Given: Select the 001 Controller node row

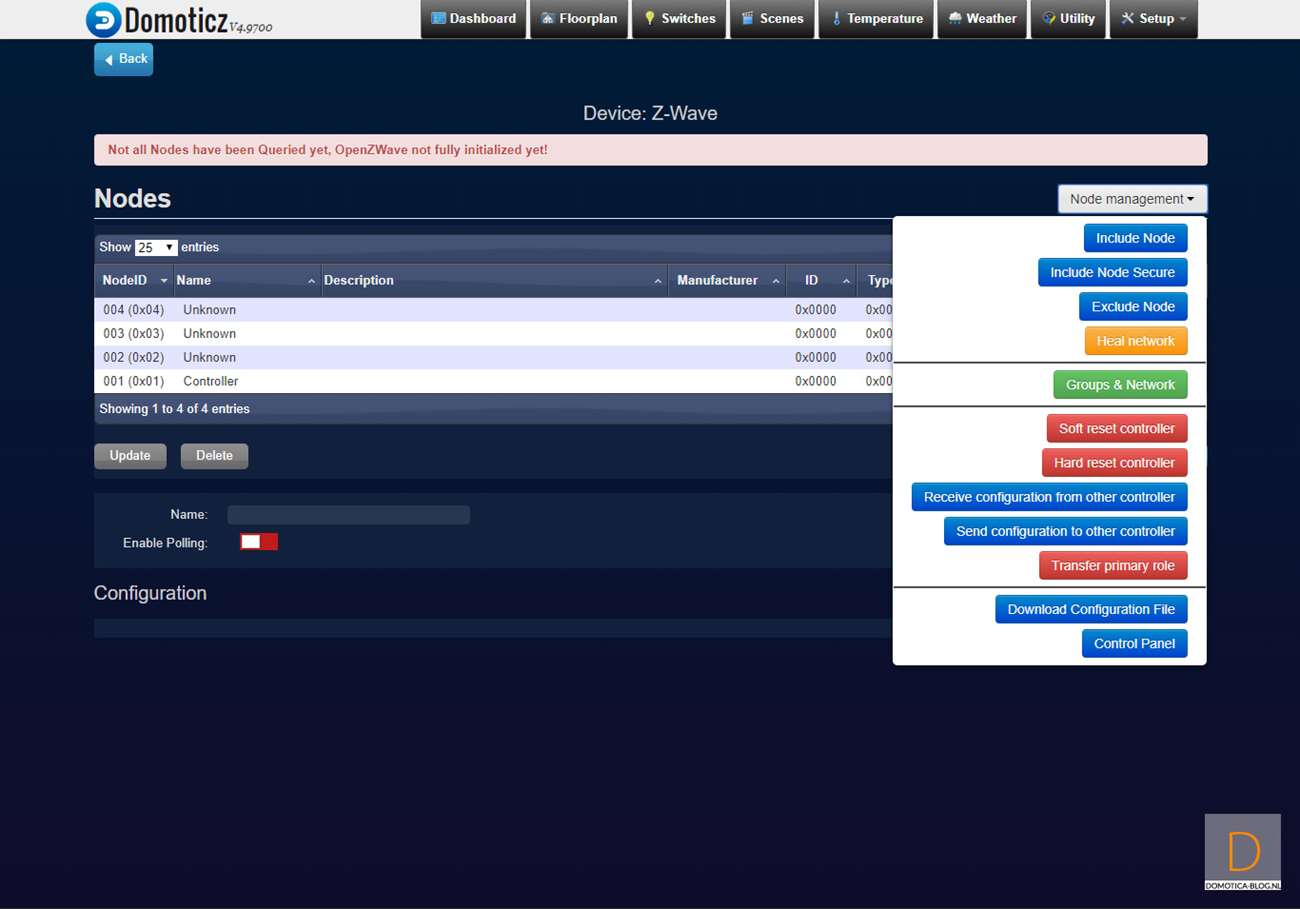Looking at the screenshot, I should click(x=494, y=382).
